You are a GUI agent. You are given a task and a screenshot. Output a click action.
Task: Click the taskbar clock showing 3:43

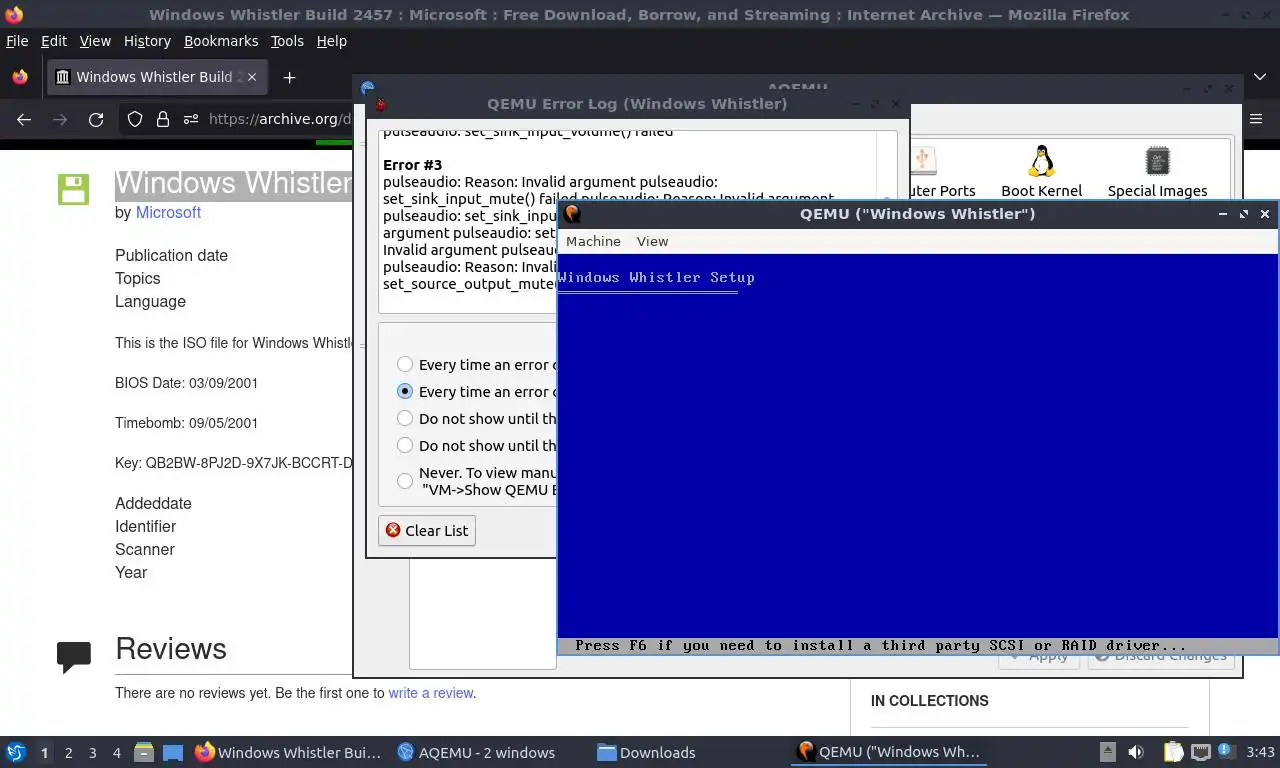pos(1260,752)
